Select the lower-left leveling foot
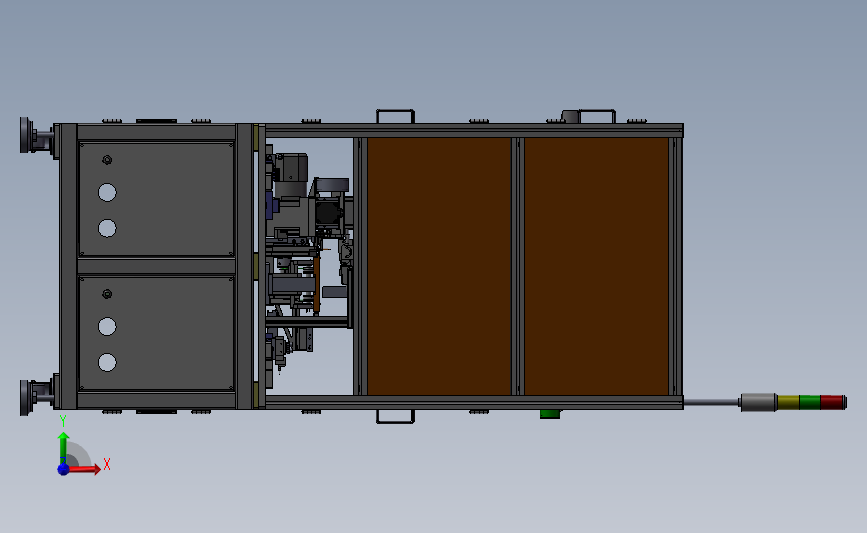867x533 pixels. 36,397
